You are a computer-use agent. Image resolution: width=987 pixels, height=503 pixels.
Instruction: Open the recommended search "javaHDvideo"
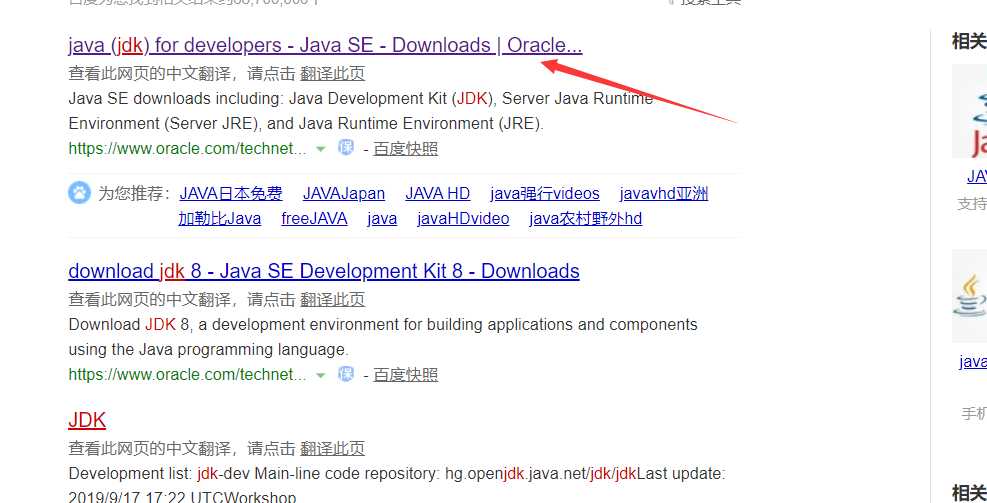[x=463, y=218]
